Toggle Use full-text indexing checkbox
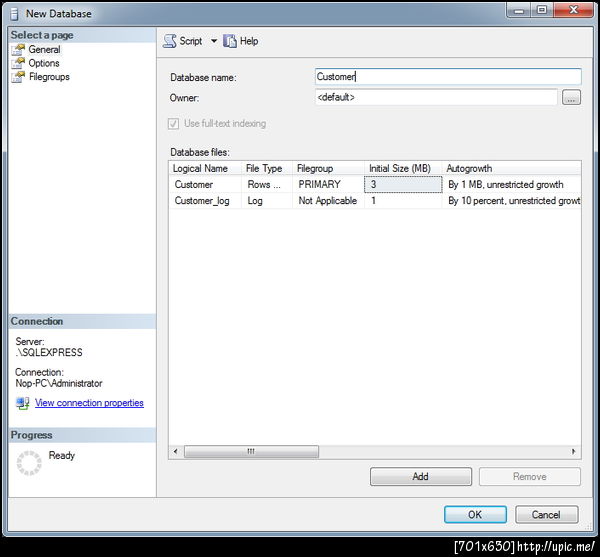 (173, 124)
